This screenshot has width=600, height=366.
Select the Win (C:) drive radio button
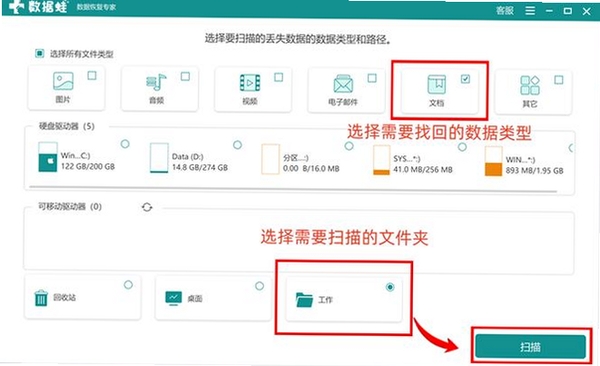125,144
